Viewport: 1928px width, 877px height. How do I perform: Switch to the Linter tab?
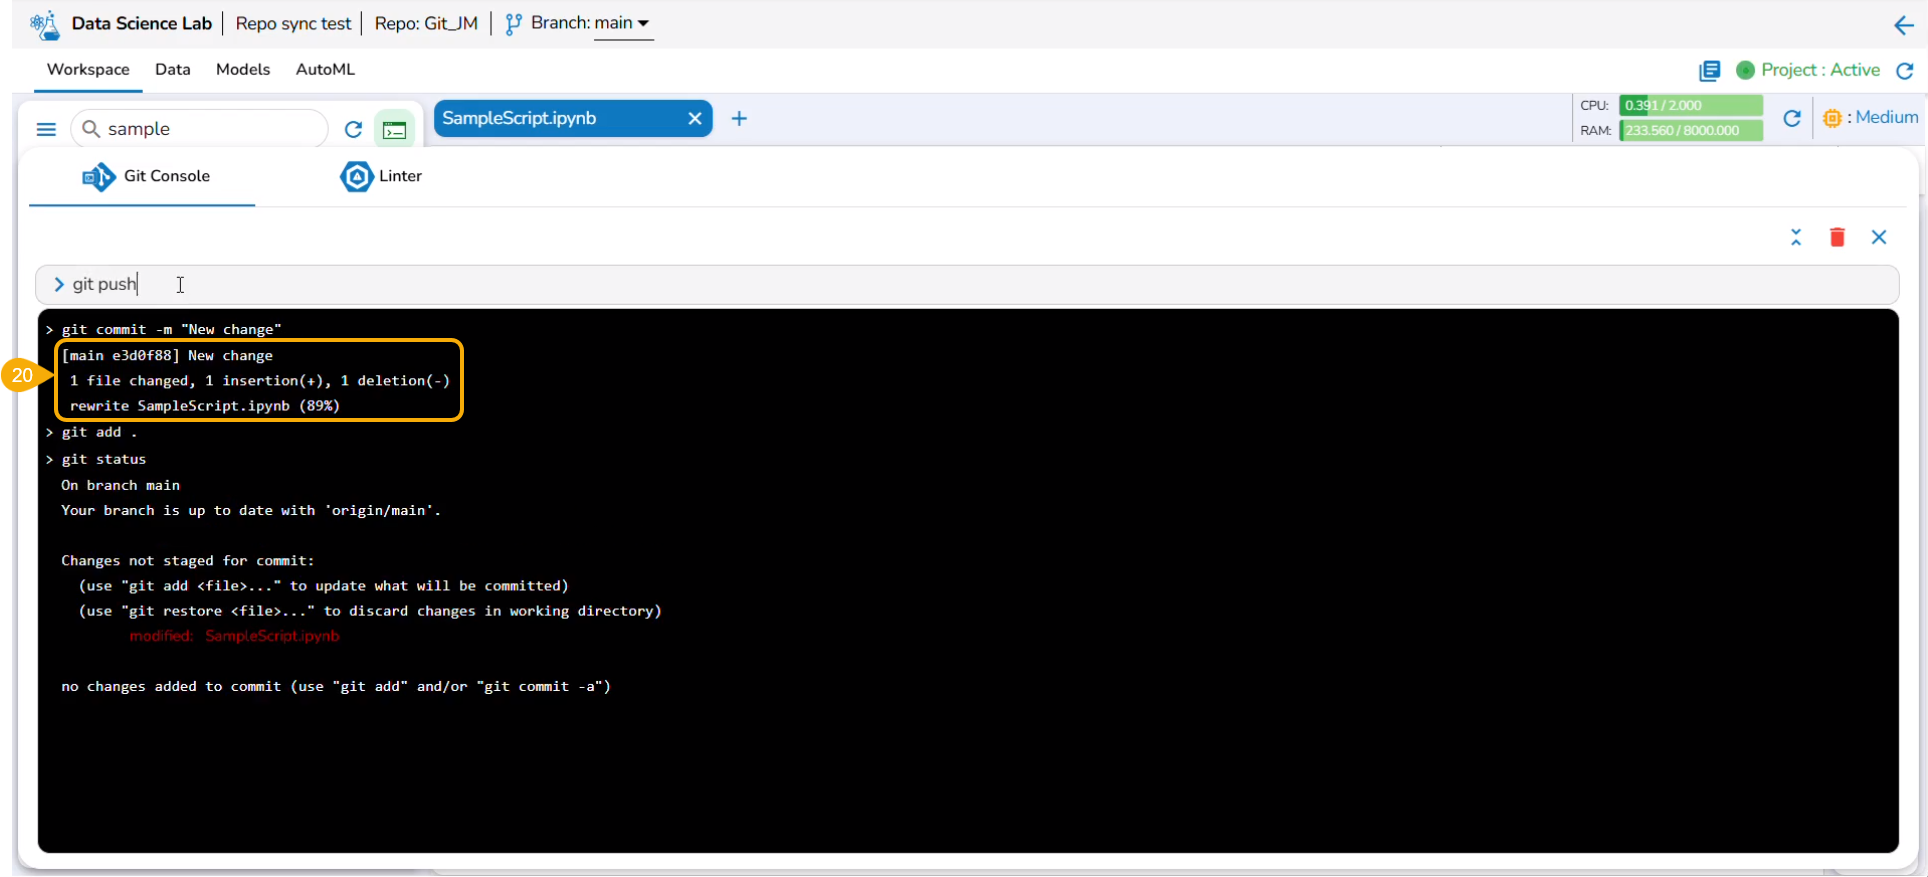click(382, 176)
